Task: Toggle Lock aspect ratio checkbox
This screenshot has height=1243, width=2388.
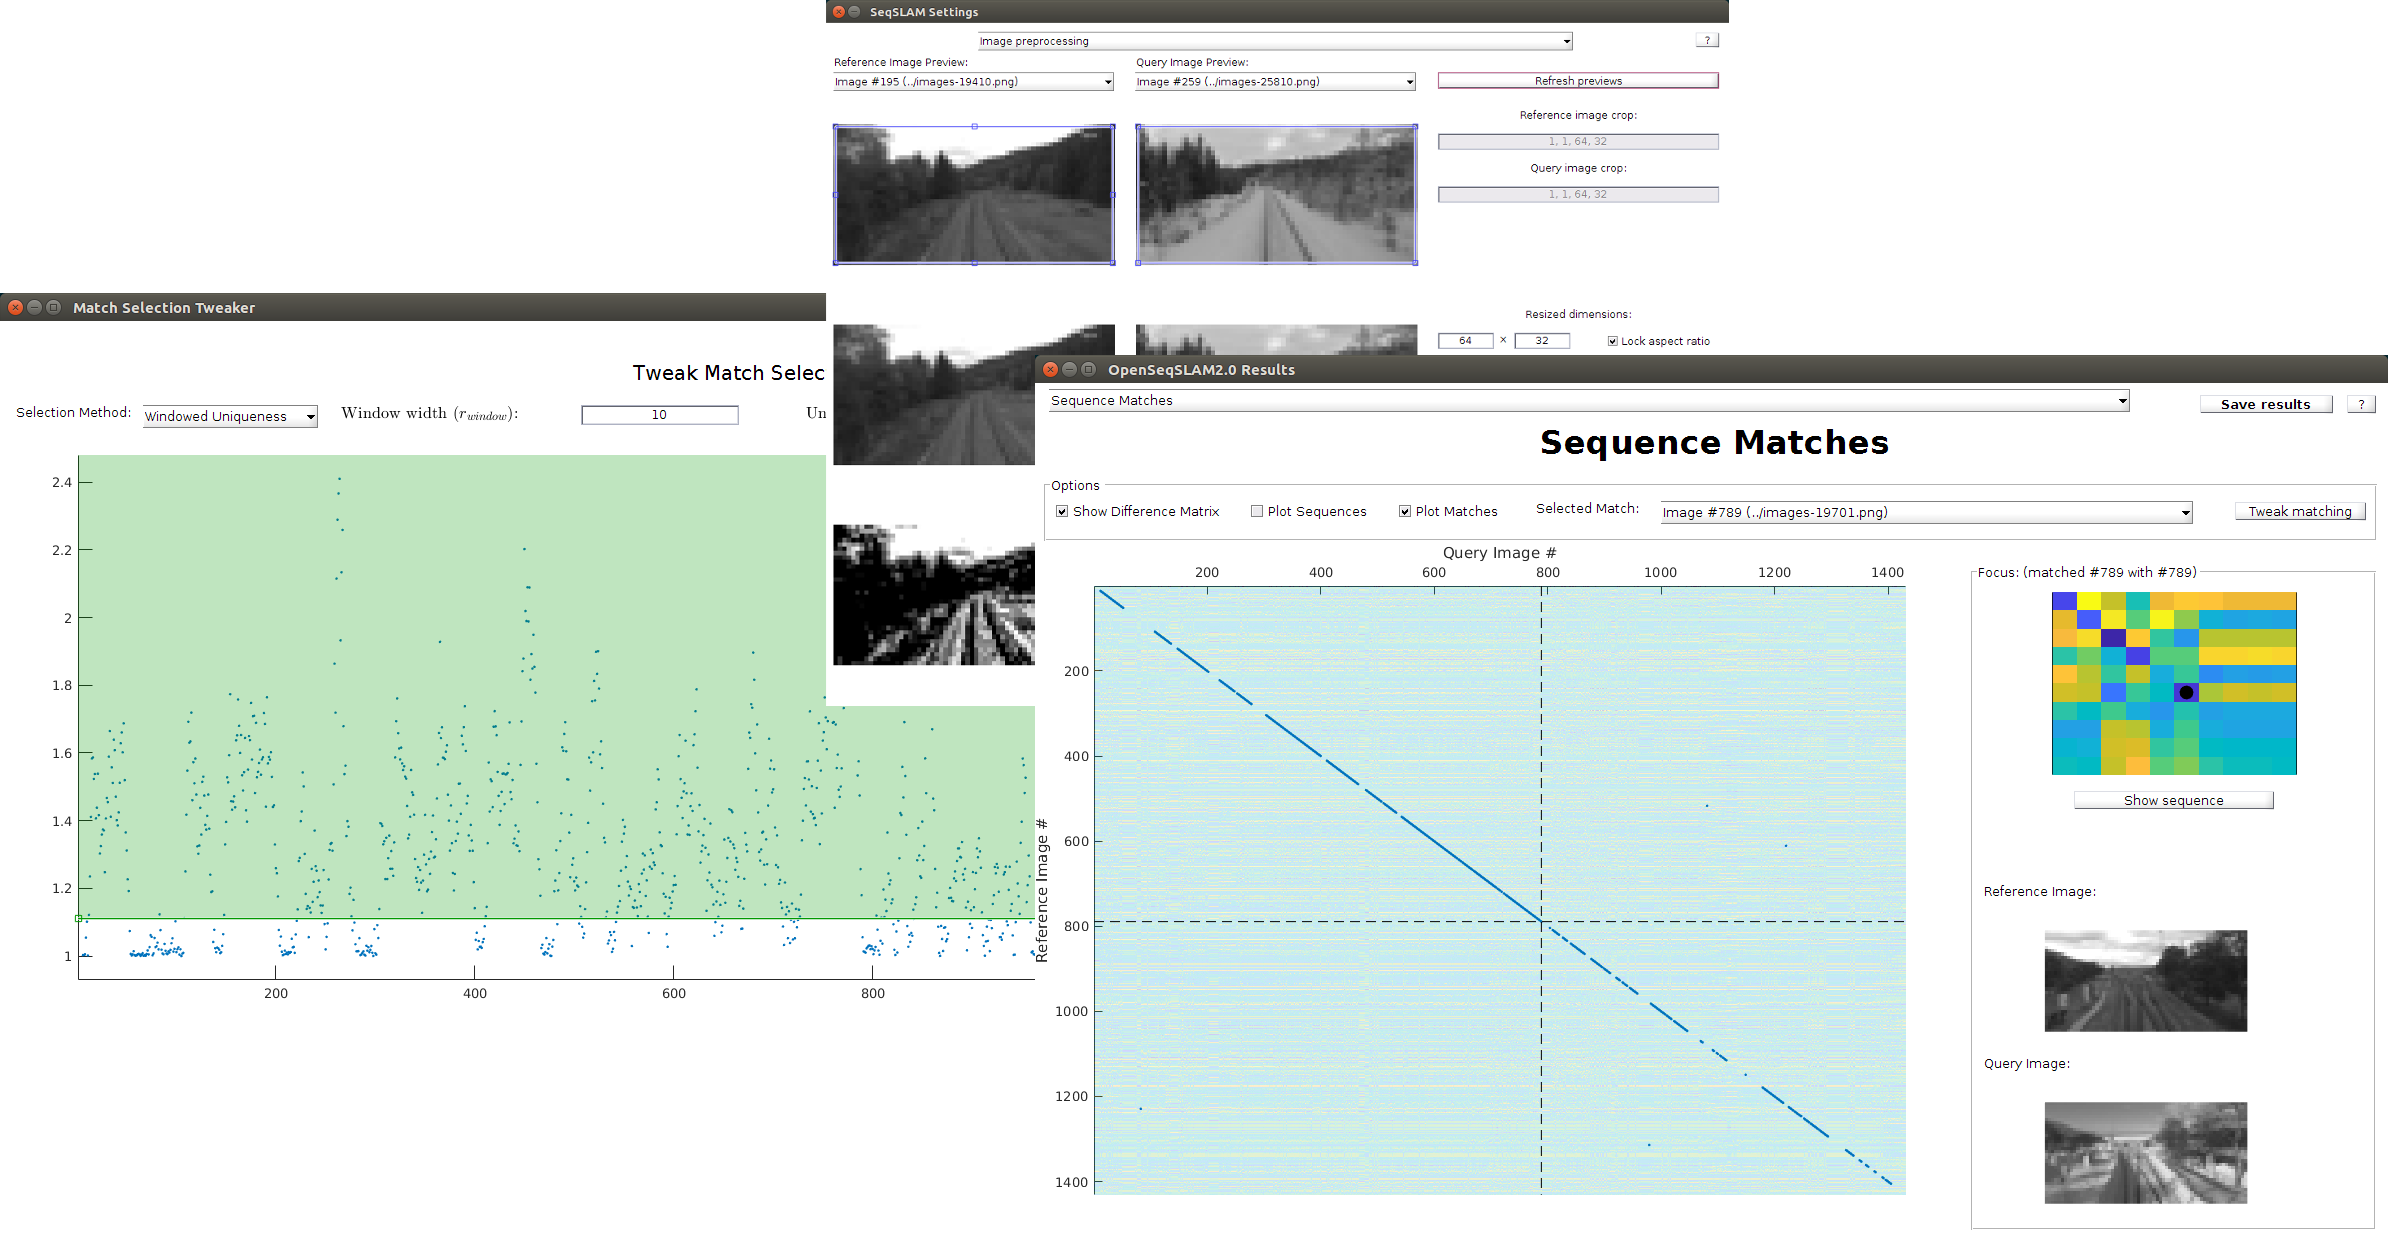Action: click(1612, 341)
